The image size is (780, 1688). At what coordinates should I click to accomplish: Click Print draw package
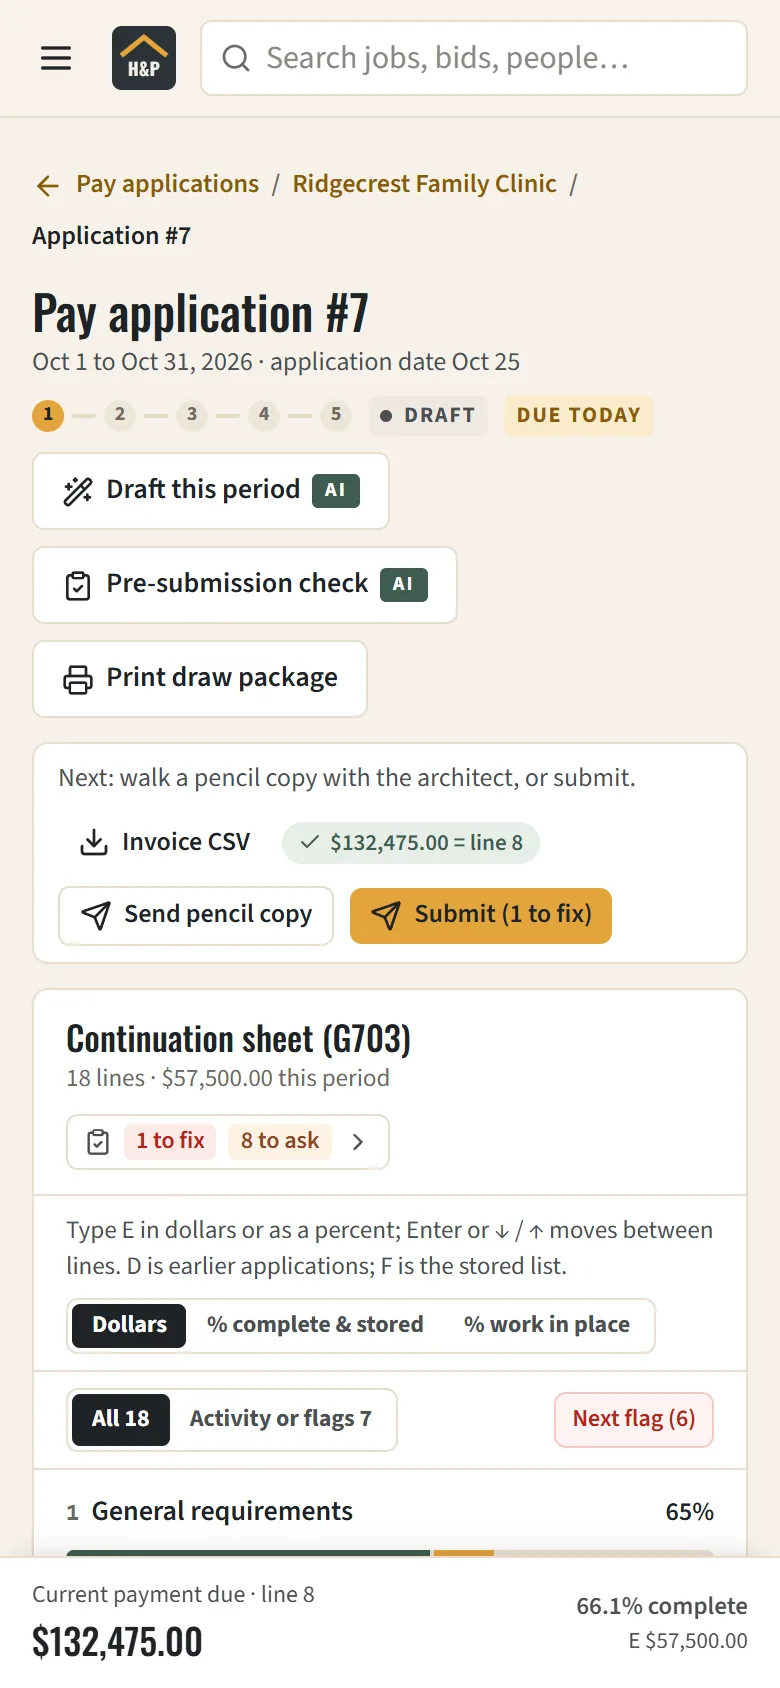(200, 679)
